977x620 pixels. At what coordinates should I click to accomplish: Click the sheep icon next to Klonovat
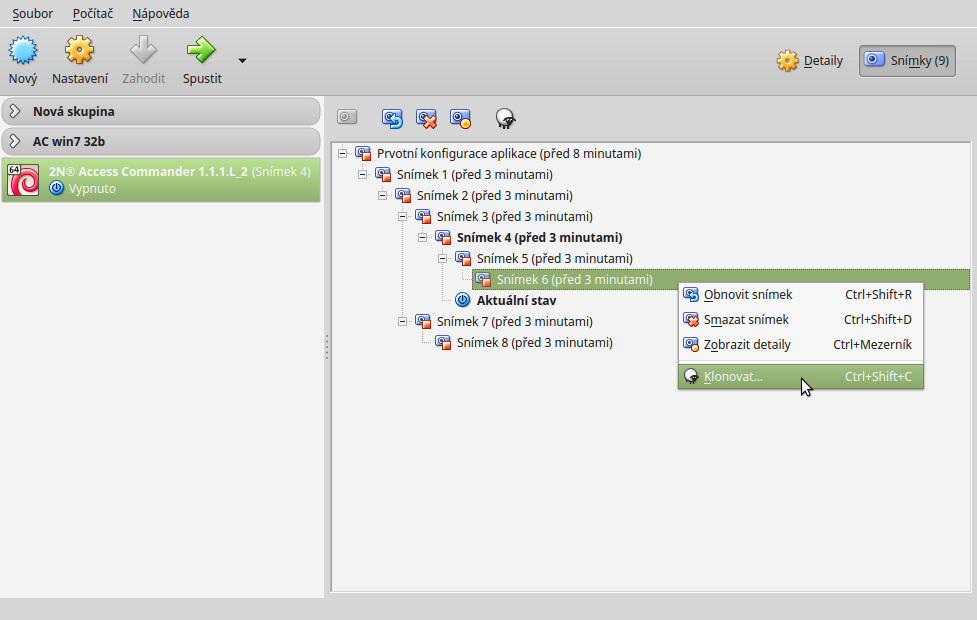tap(691, 376)
